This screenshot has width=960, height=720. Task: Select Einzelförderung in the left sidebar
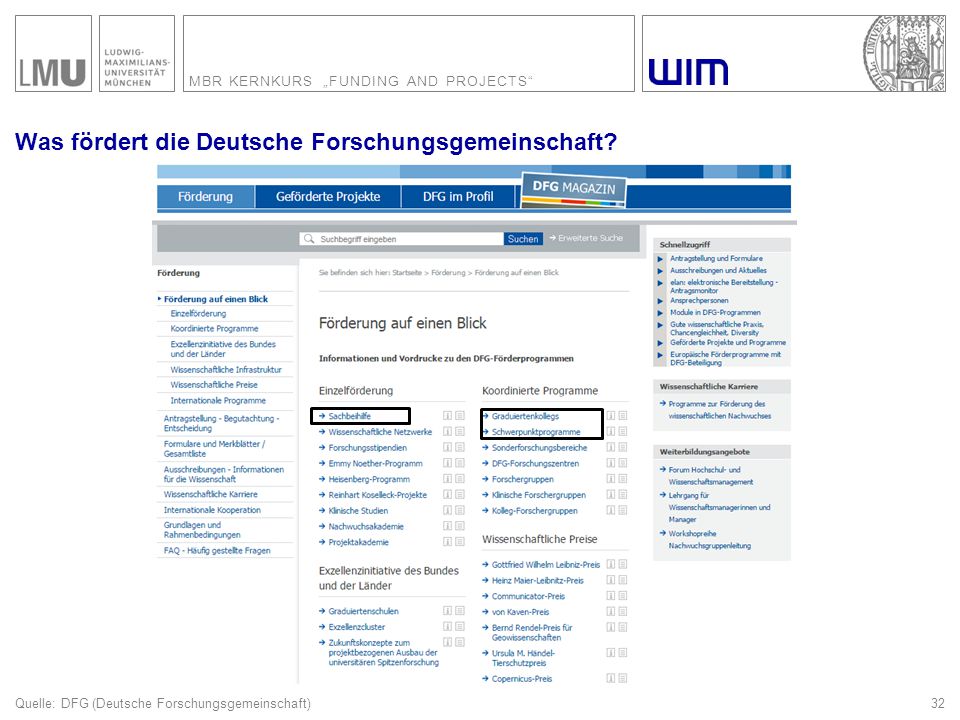(x=198, y=313)
